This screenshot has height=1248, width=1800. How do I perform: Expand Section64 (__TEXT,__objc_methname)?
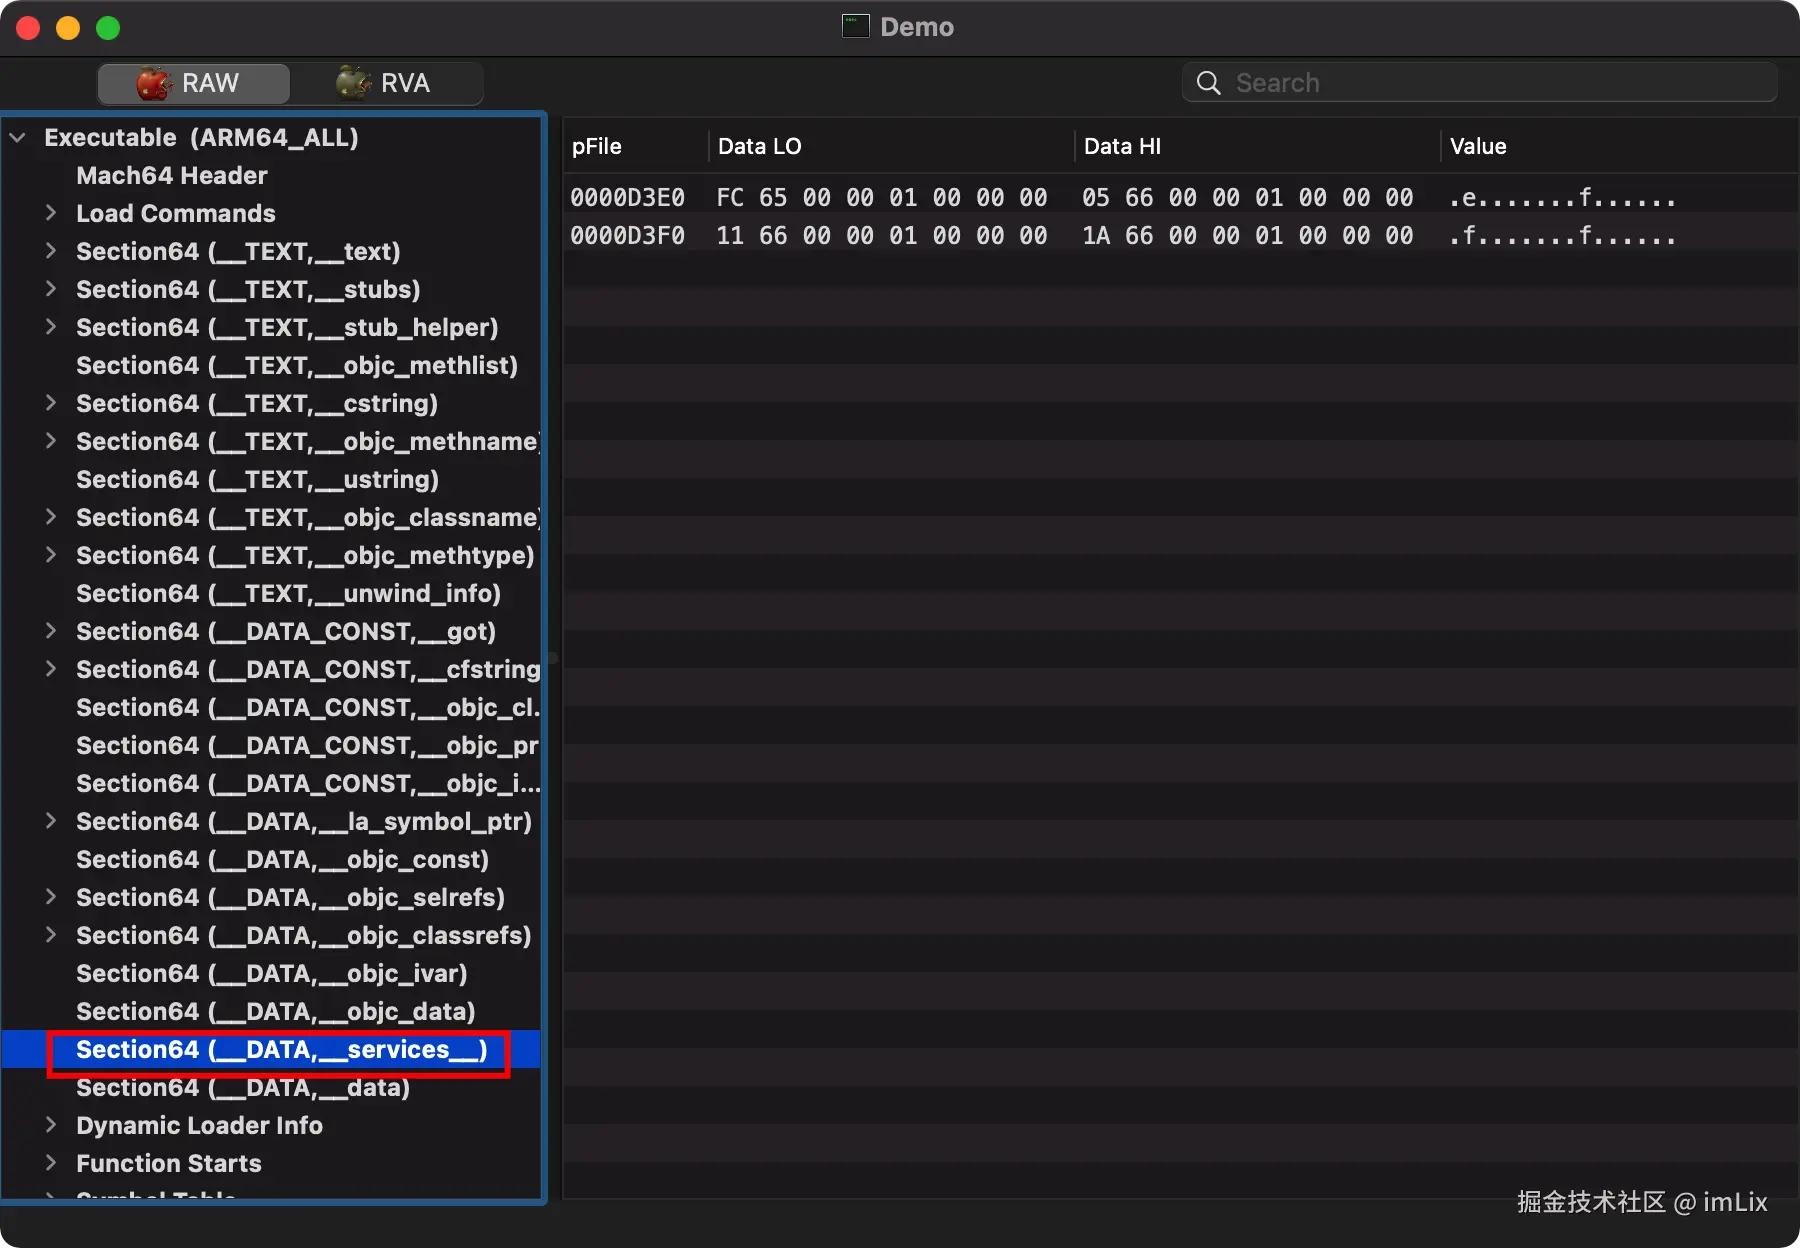pos(50,441)
